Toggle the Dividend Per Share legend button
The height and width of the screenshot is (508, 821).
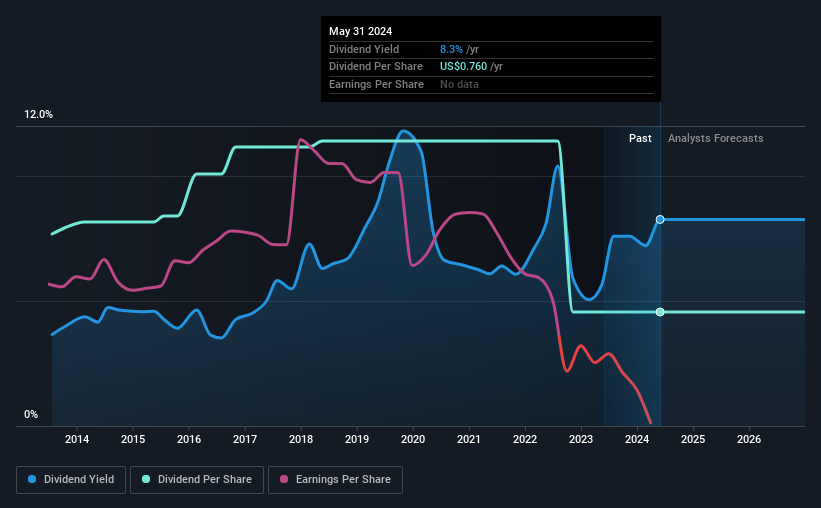click(197, 480)
